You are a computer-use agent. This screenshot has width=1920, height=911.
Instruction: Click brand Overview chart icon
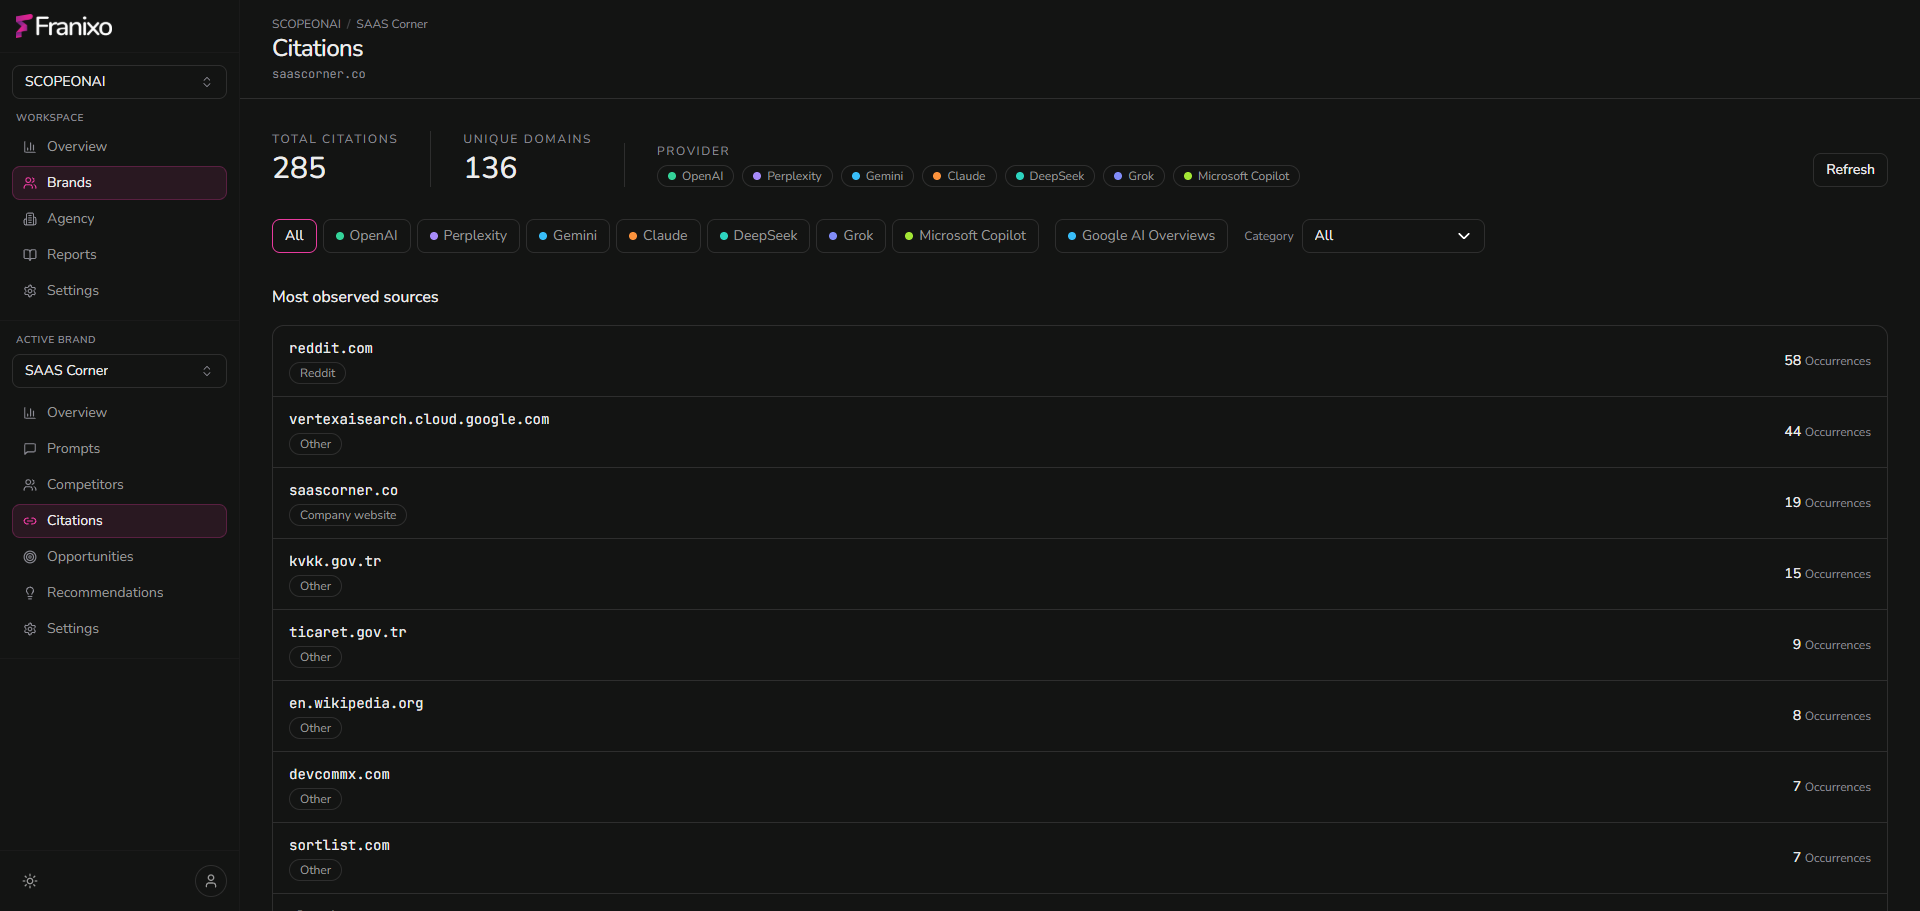[x=30, y=413]
